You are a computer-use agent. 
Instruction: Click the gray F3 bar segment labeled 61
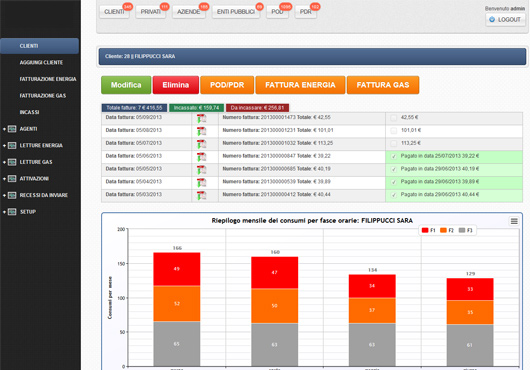click(470, 345)
